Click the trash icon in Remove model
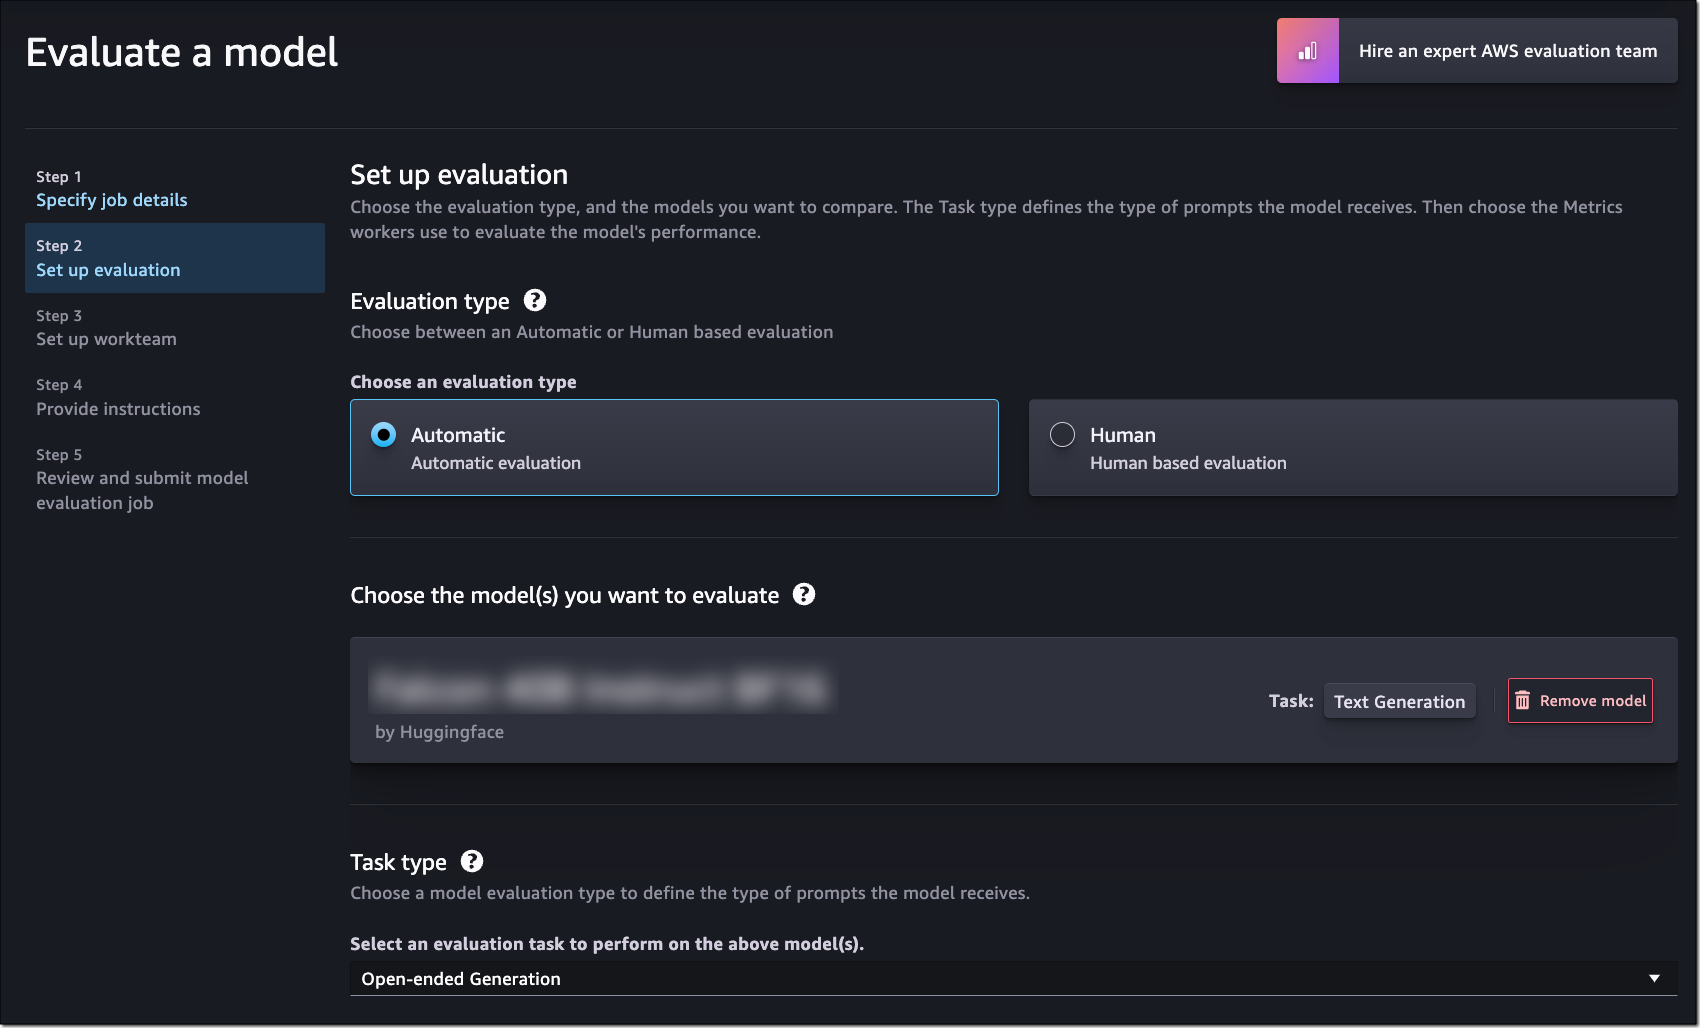Screen dimensions: 1700x1028 (x=1522, y=700)
